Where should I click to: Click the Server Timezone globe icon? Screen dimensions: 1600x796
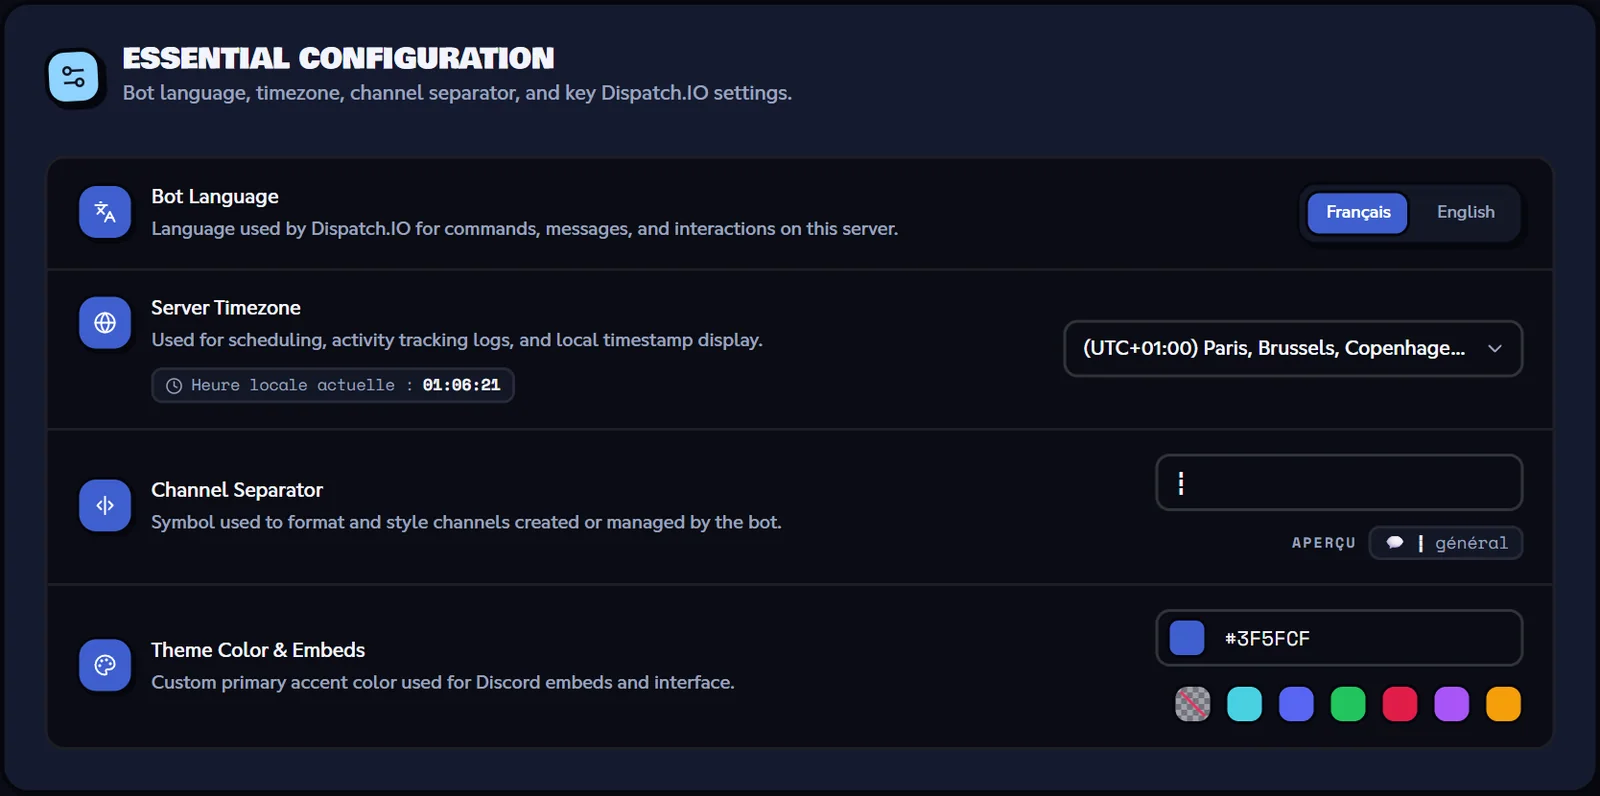105,323
